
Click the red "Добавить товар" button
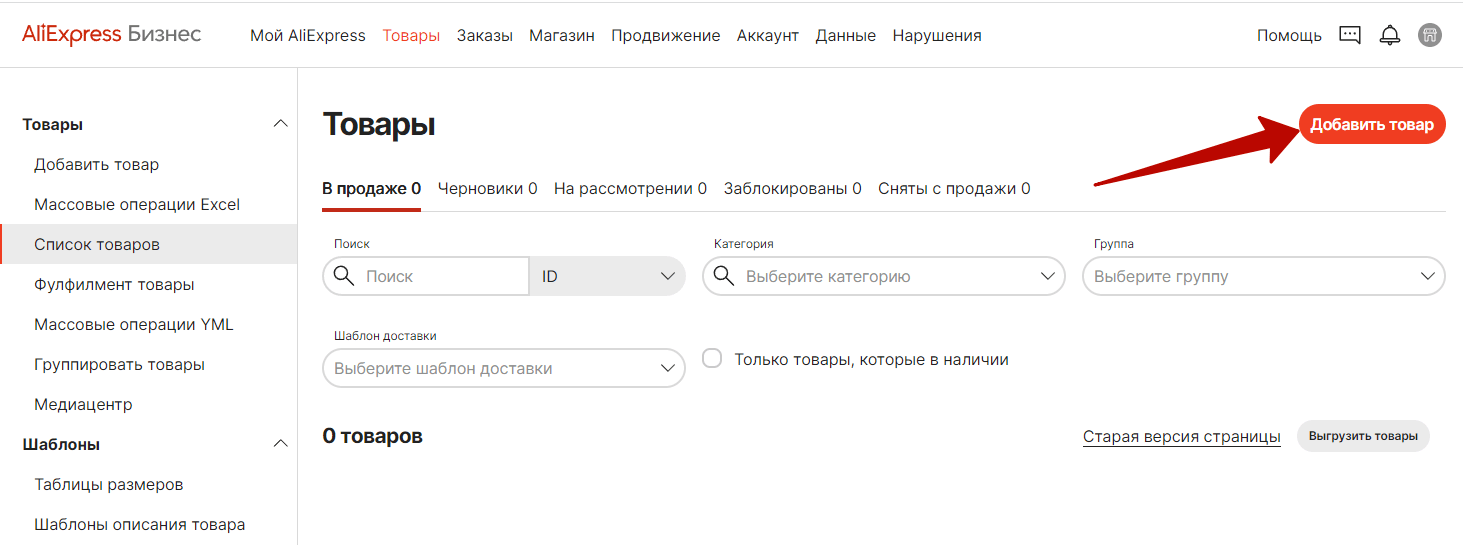(1372, 124)
